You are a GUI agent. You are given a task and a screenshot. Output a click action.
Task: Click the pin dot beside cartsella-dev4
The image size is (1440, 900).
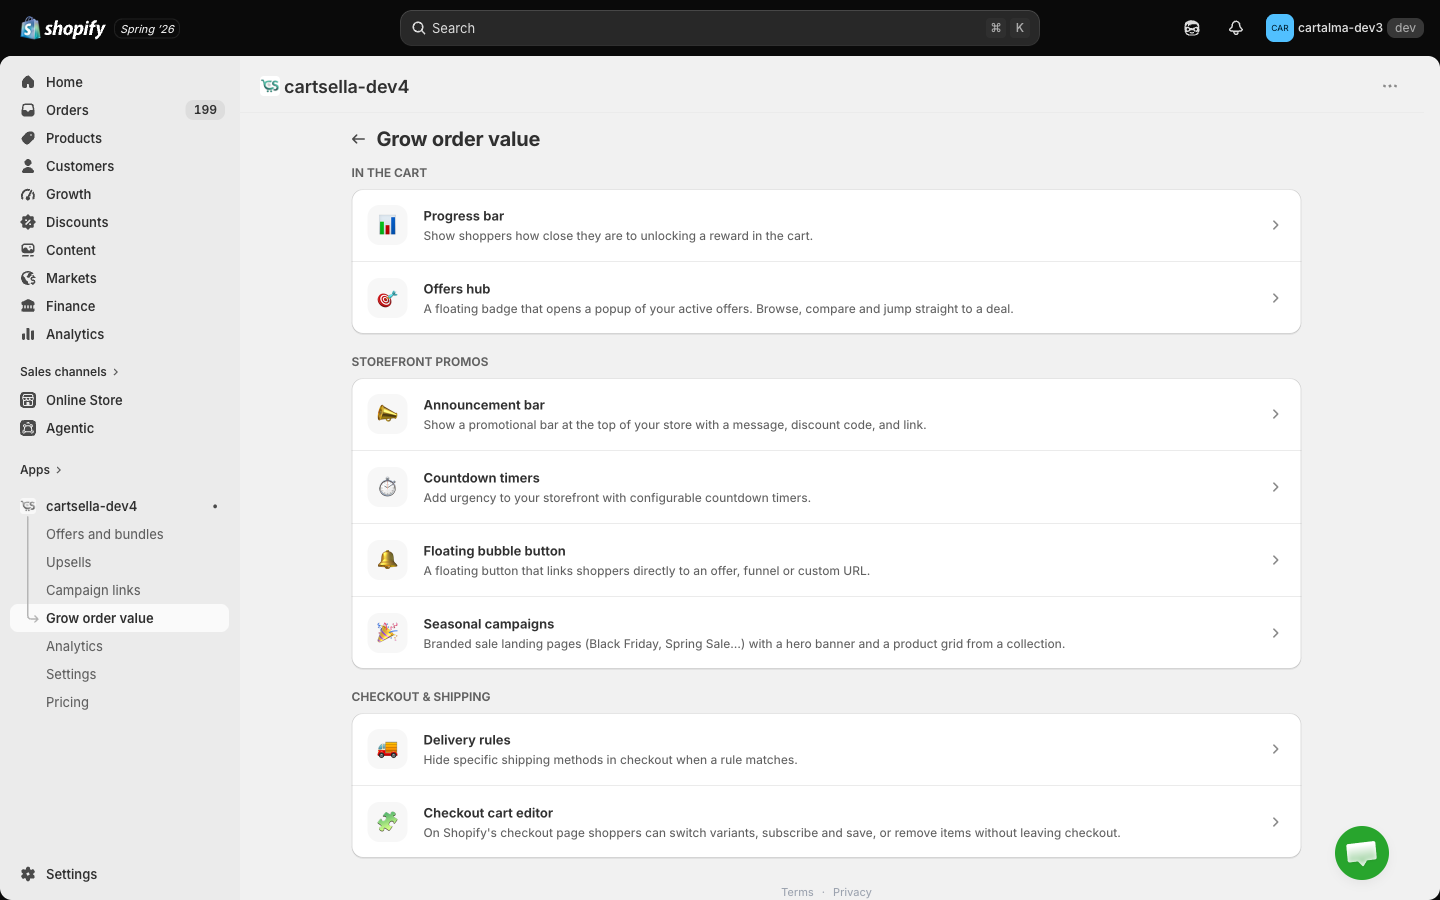tap(215, 506)
